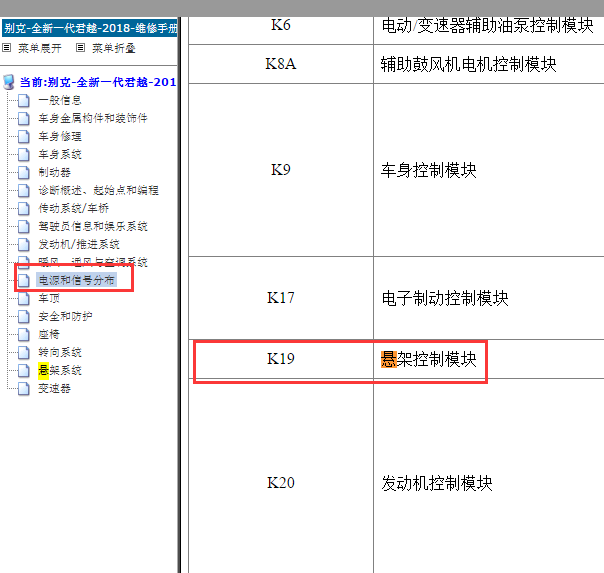Click the page icon beside 制动器
604x573 pixels.
[24, 173]
